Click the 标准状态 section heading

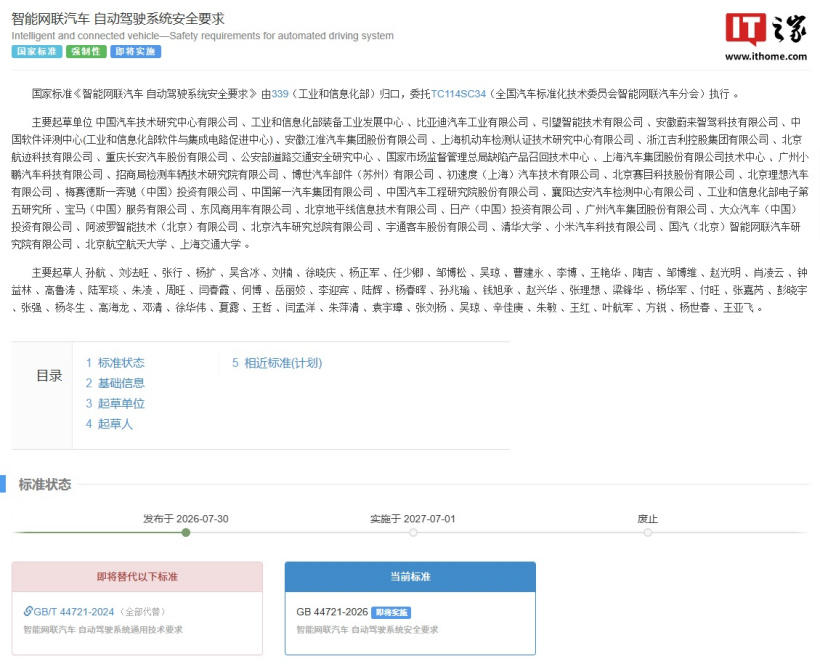click(45, 485)
